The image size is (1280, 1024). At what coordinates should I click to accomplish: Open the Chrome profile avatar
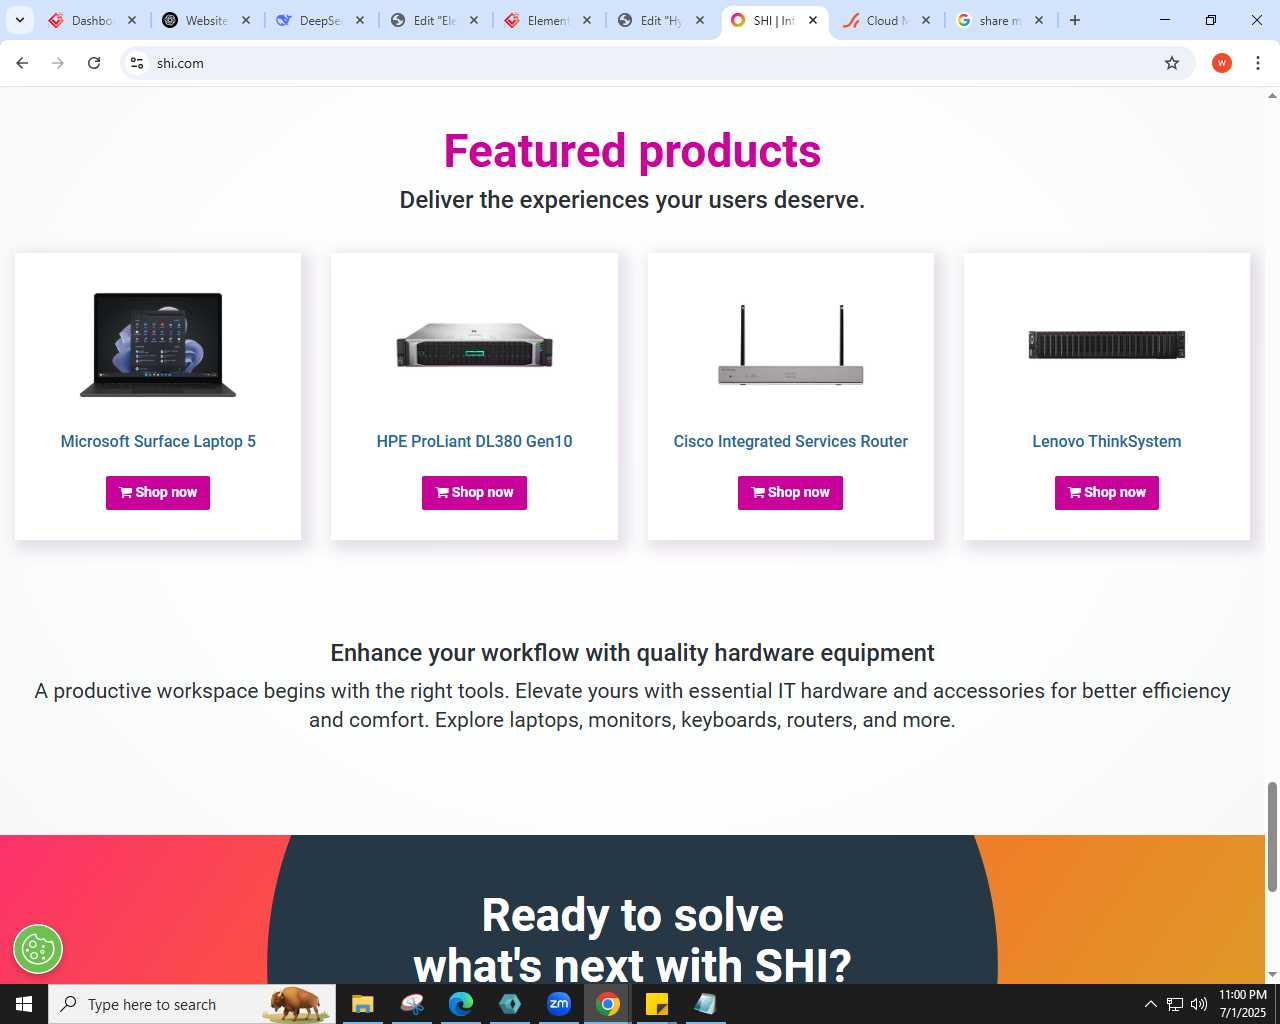[x=1222, y=63]
